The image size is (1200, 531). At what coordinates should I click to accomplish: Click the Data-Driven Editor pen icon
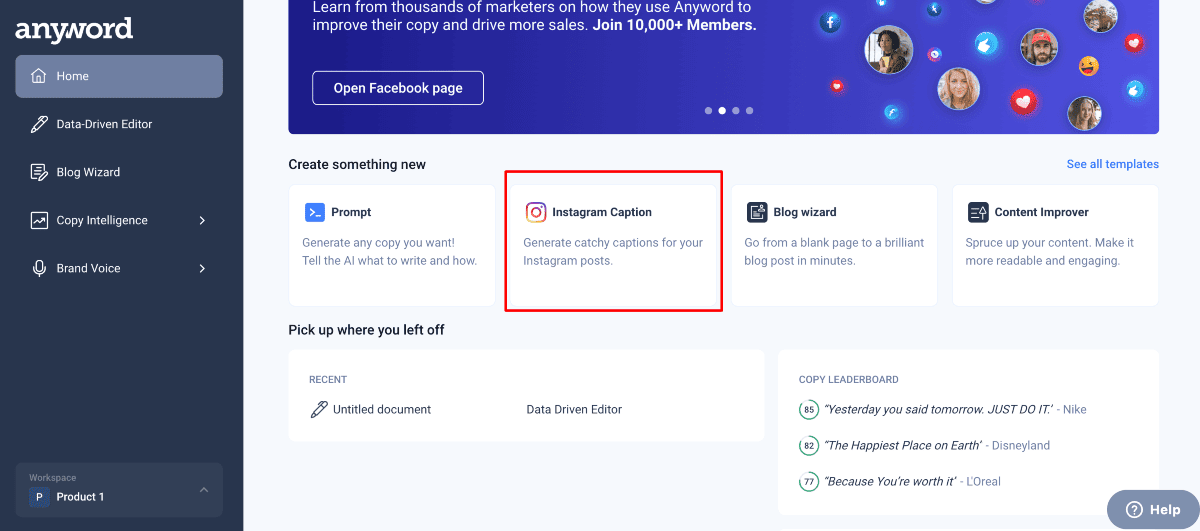[x=39, y=124]
